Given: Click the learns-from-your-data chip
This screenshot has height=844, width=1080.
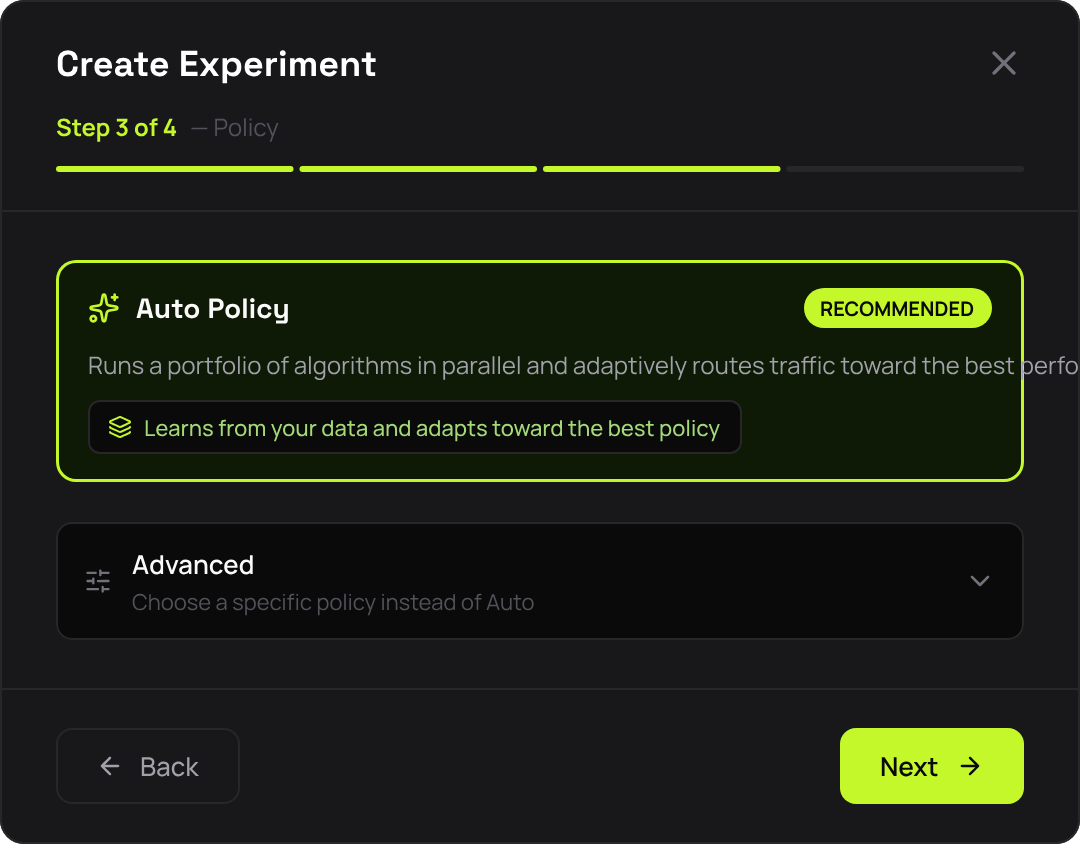Looking at the screenshot, I should [414, 427].
